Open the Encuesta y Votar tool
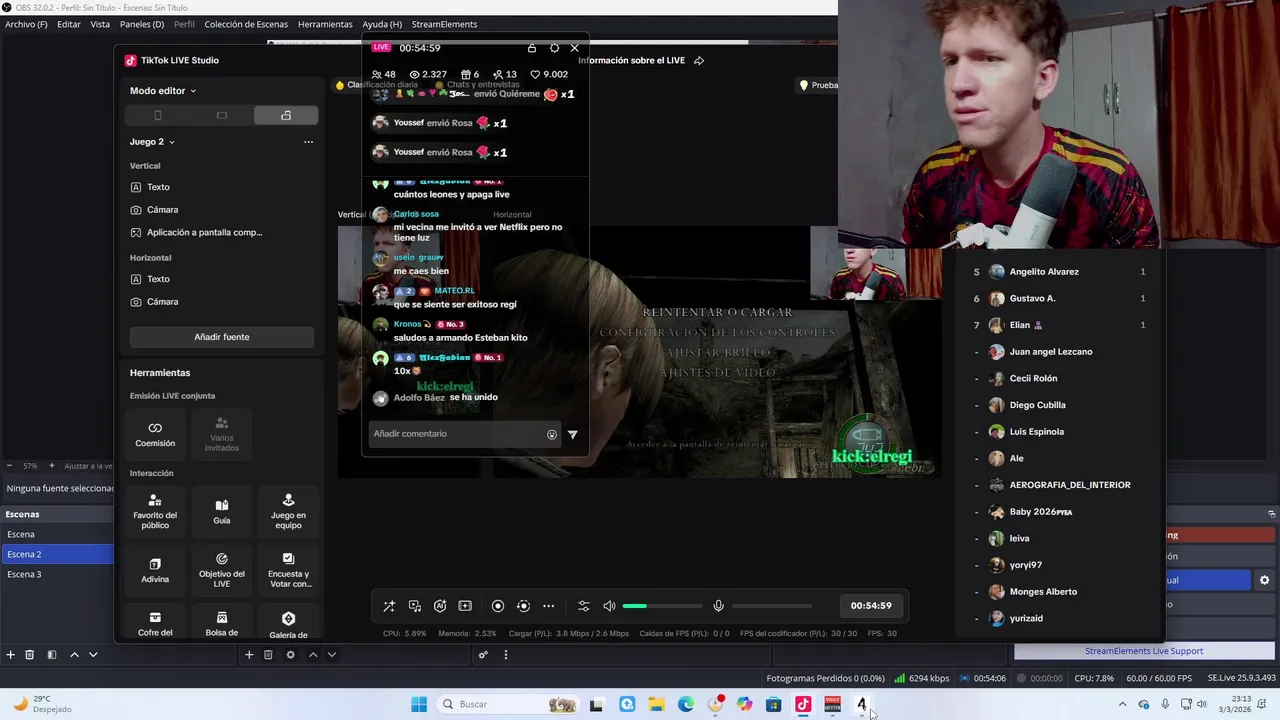Image resolution: width=1280 pixels, height=720 pixels. (x=288, y=569)
